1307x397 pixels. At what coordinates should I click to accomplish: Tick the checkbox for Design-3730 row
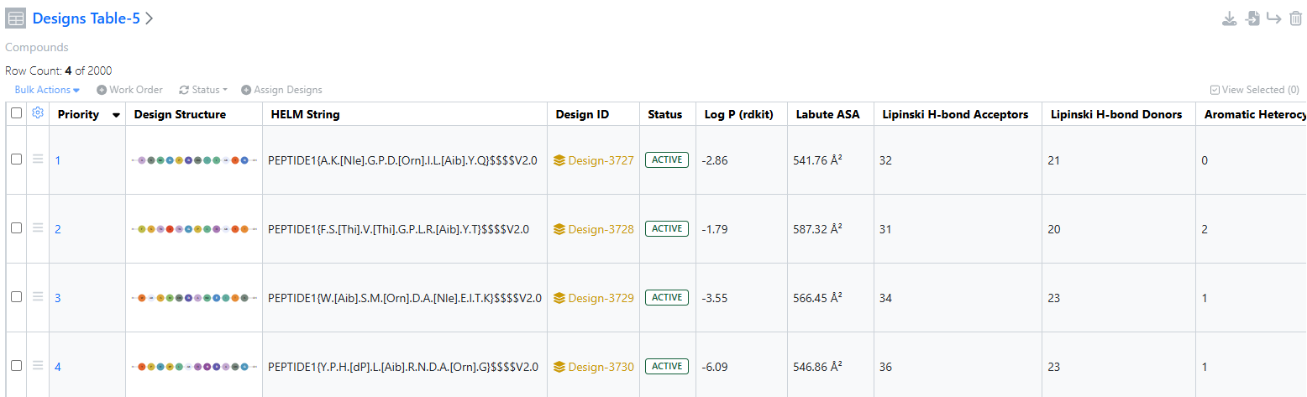click(x=16, y=366)
